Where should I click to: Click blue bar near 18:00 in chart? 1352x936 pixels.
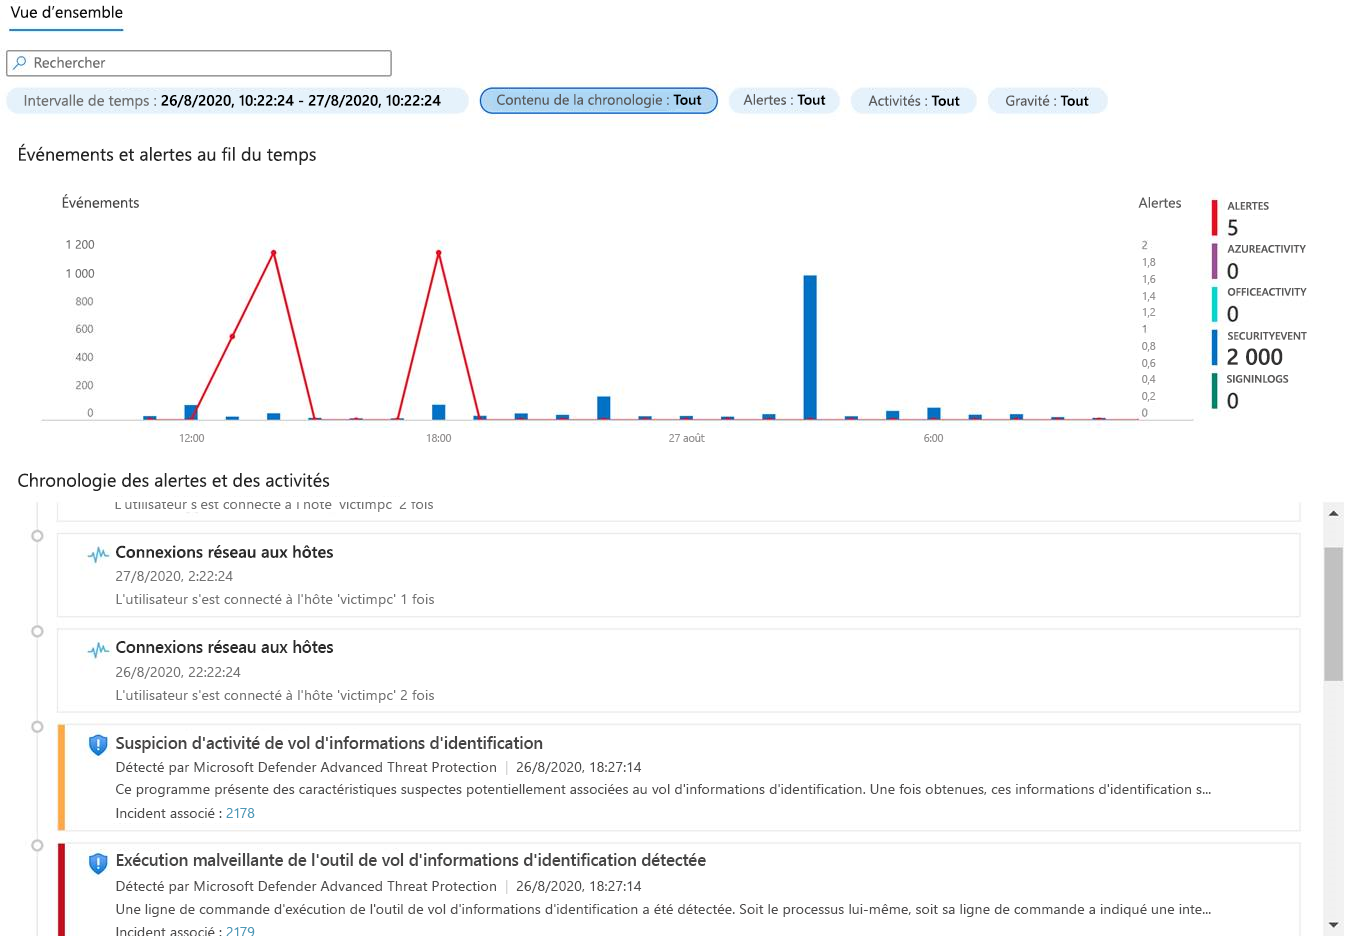(x=438, y=412)
